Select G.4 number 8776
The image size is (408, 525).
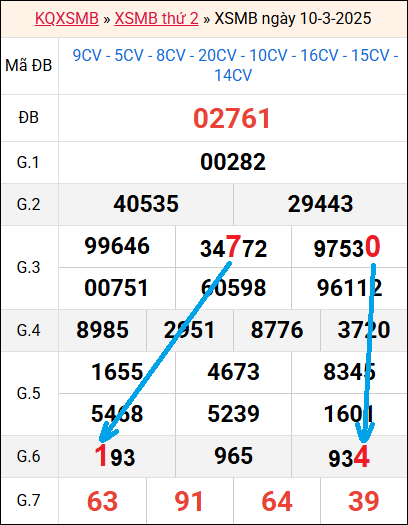[277, 330]
